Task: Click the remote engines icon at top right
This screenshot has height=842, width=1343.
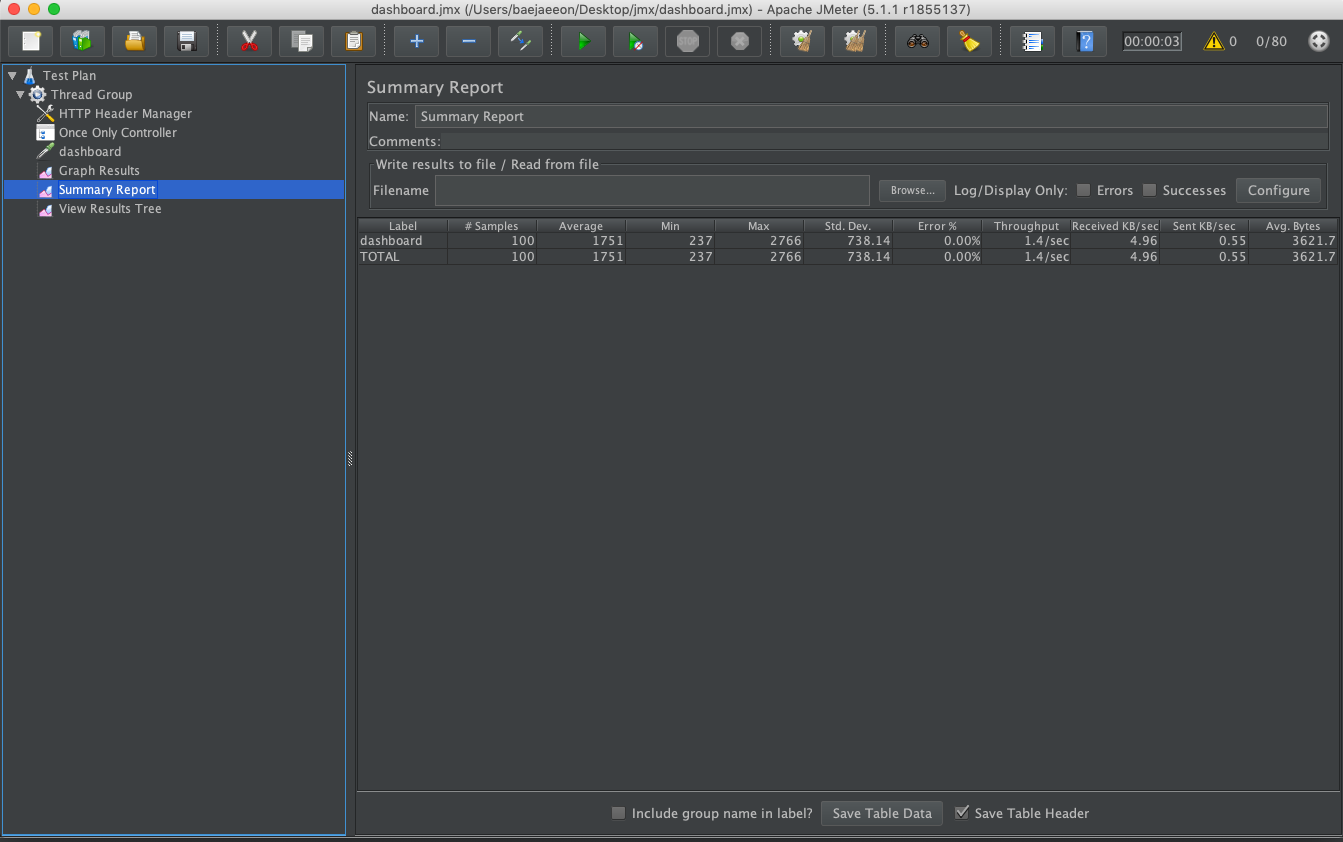Action: [x=1318, y=41]
